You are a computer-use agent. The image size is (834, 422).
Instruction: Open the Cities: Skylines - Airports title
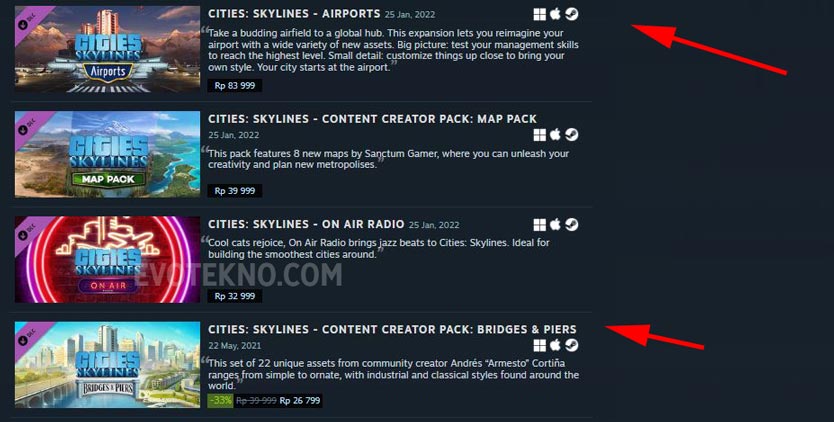[294, 14]
